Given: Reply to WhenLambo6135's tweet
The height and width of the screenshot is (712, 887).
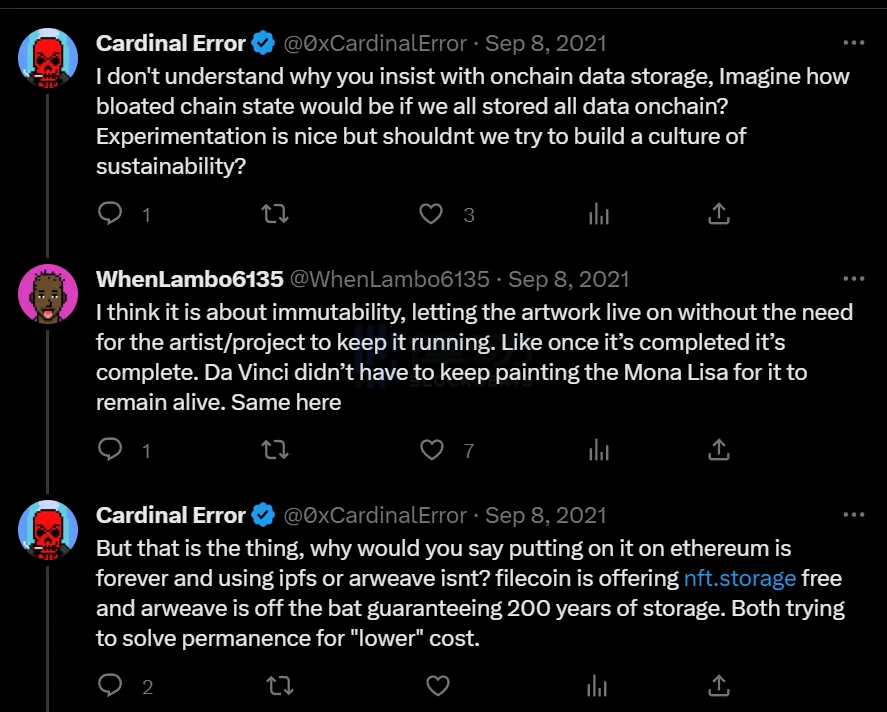Looking at the screenshot, I should (x=110, y=450).
